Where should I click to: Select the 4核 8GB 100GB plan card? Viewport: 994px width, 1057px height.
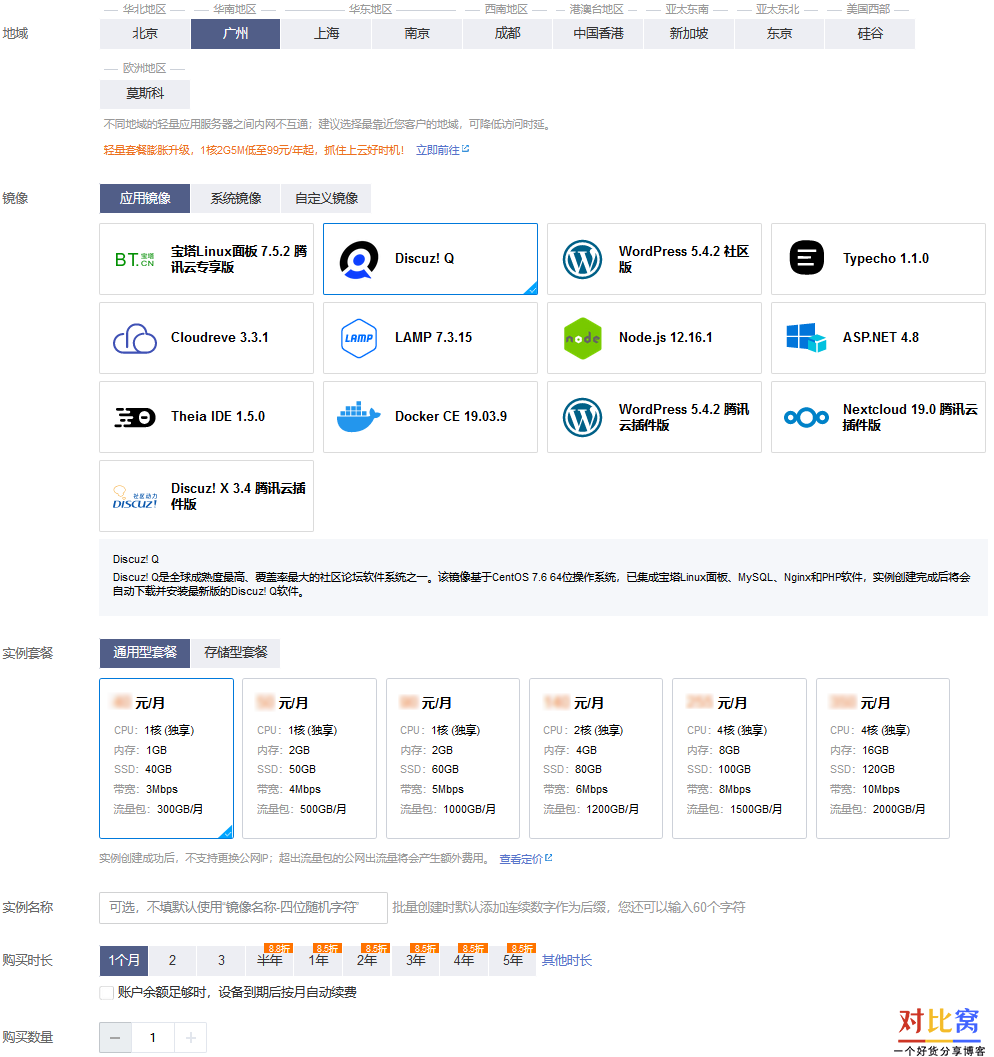pyautogui.click(x=739, y=758)
